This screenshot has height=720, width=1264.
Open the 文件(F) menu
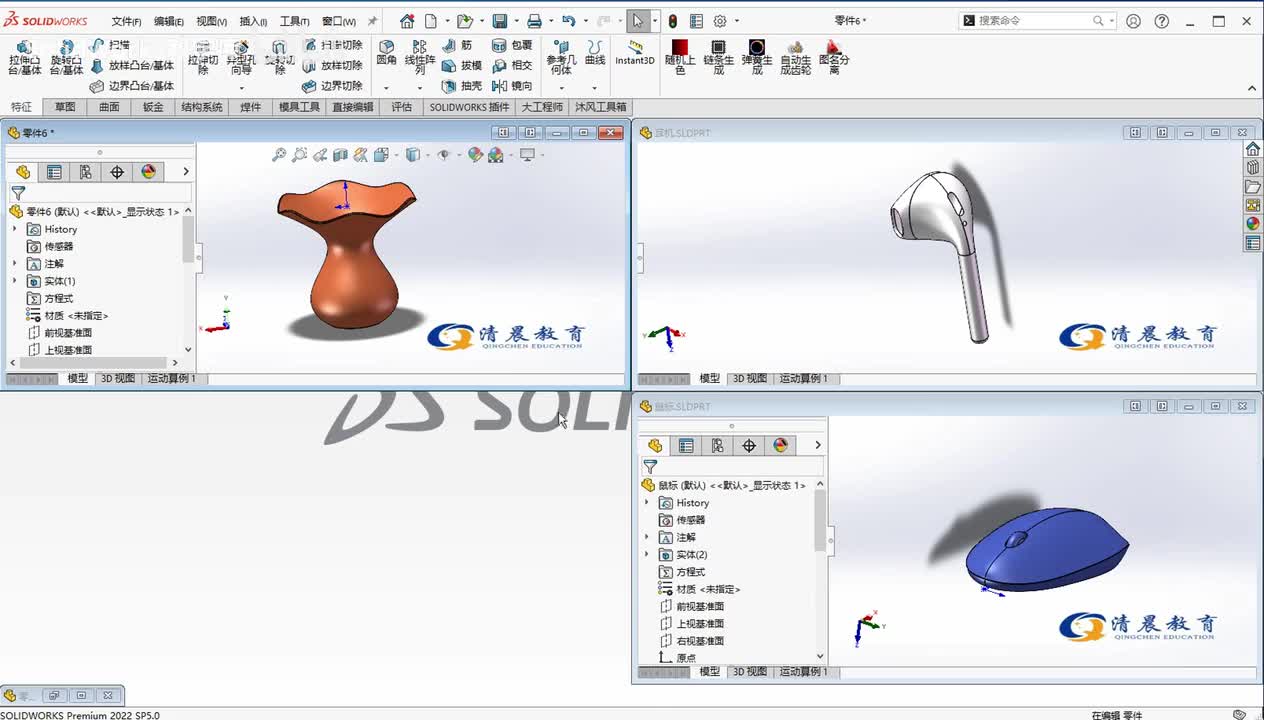[126, 21]
